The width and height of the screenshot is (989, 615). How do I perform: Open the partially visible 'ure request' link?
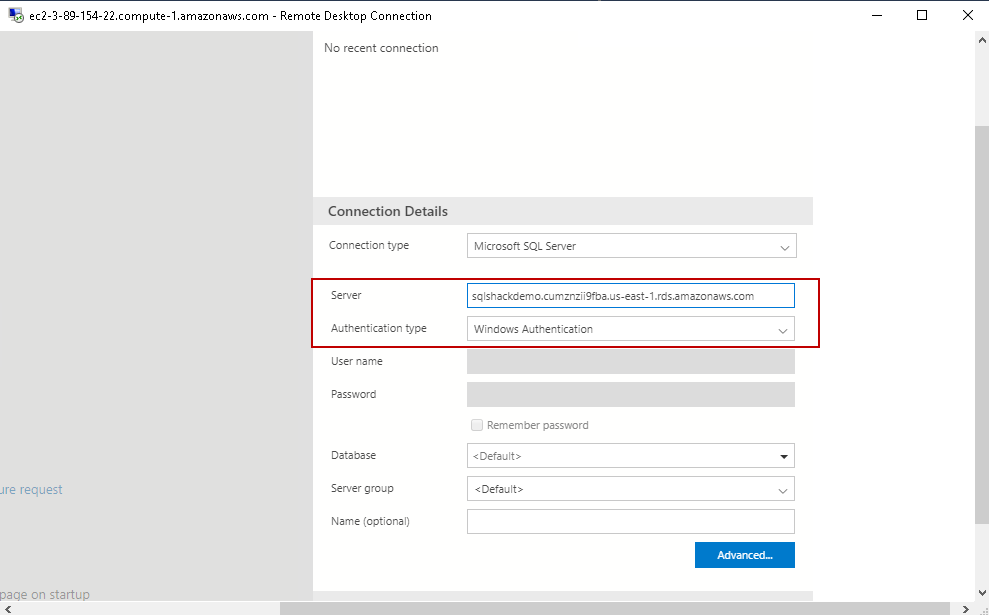pos(31,490)
